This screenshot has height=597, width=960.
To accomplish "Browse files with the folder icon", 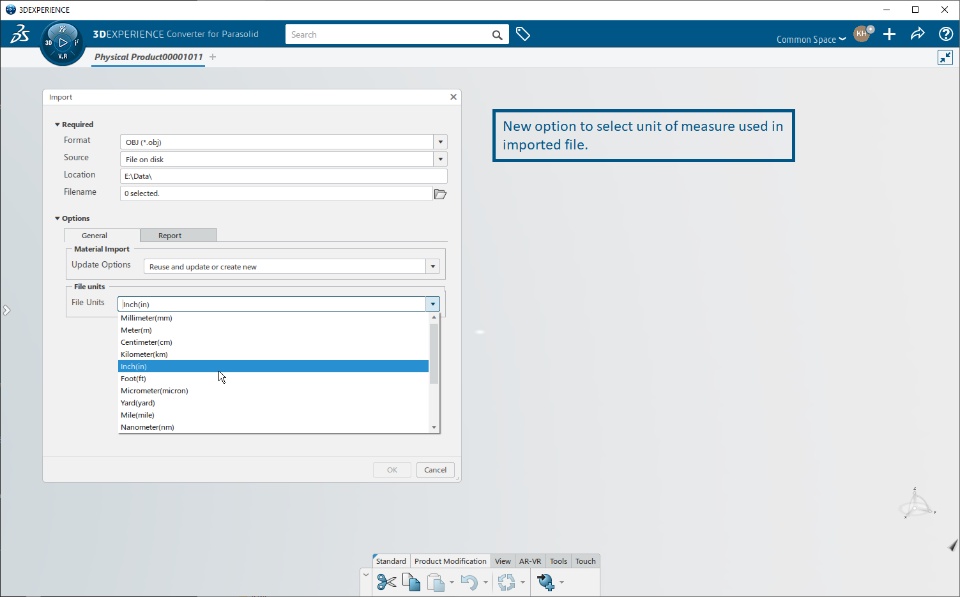I will (440, 193).
